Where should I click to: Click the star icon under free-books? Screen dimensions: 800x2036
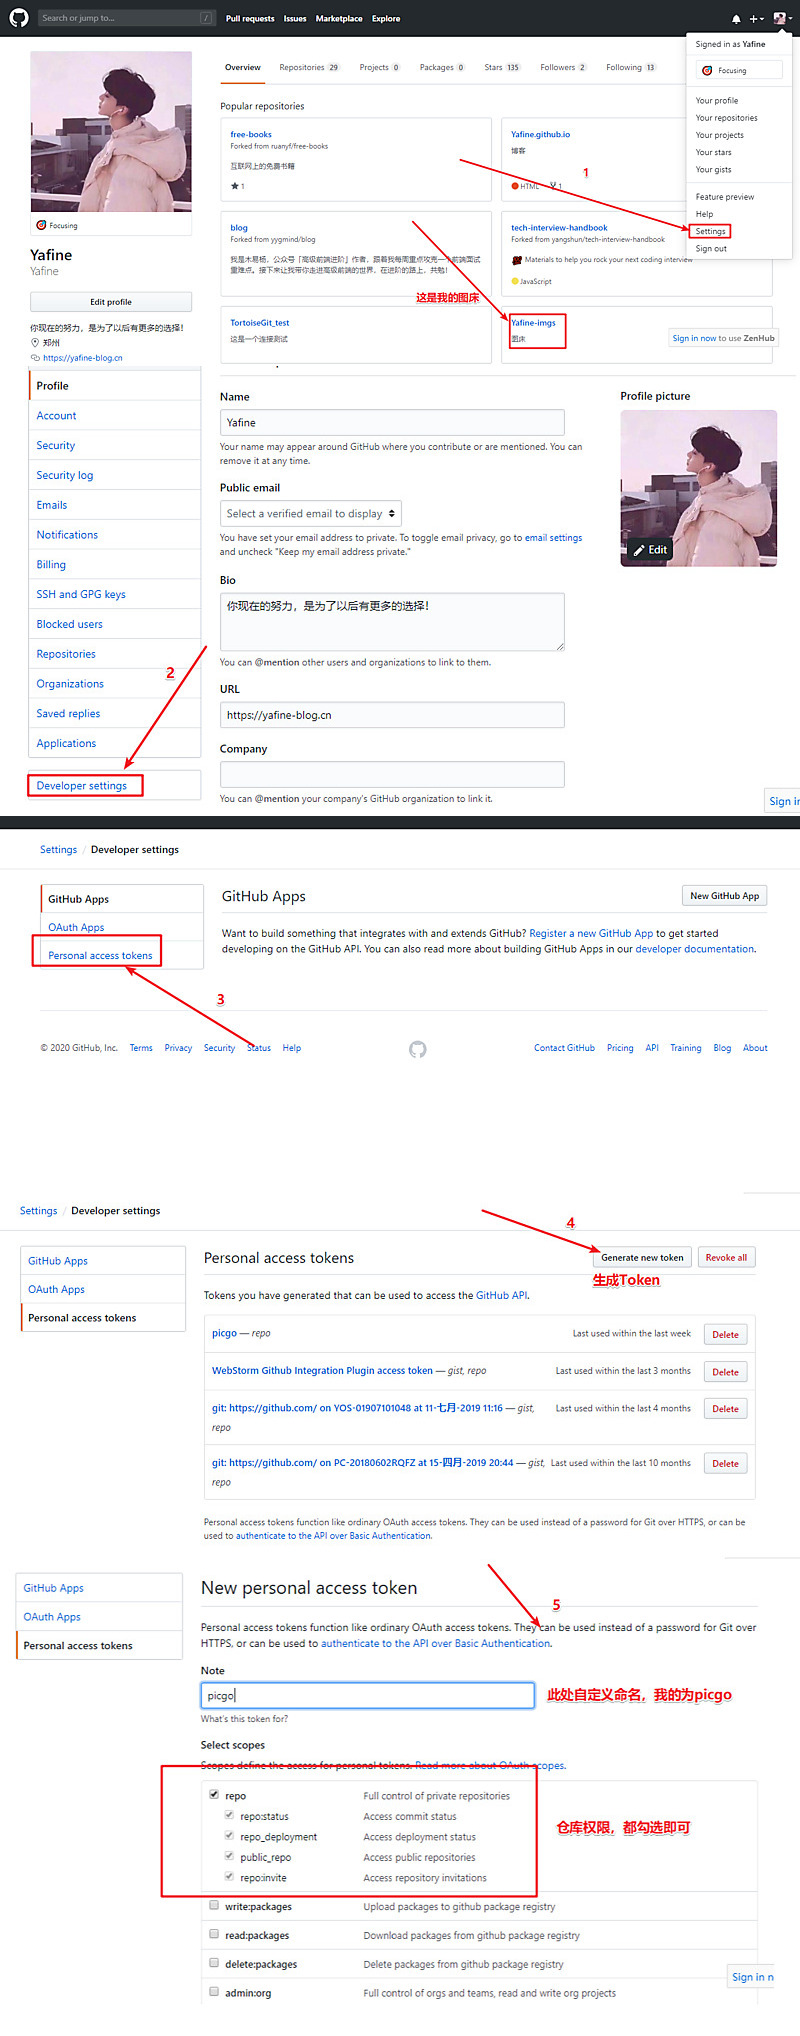(235, 186)
